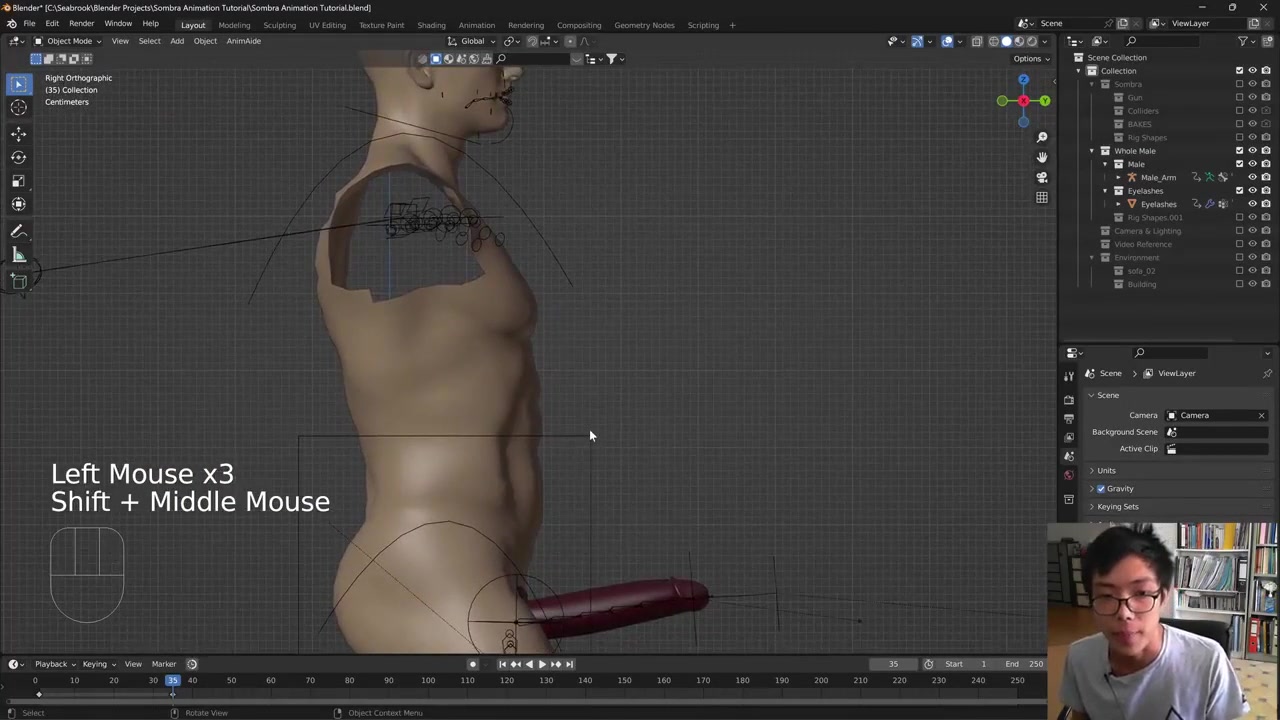Click the zoom magnifier viewport icon
The image size is (1280, 720).
[1041, 137]
